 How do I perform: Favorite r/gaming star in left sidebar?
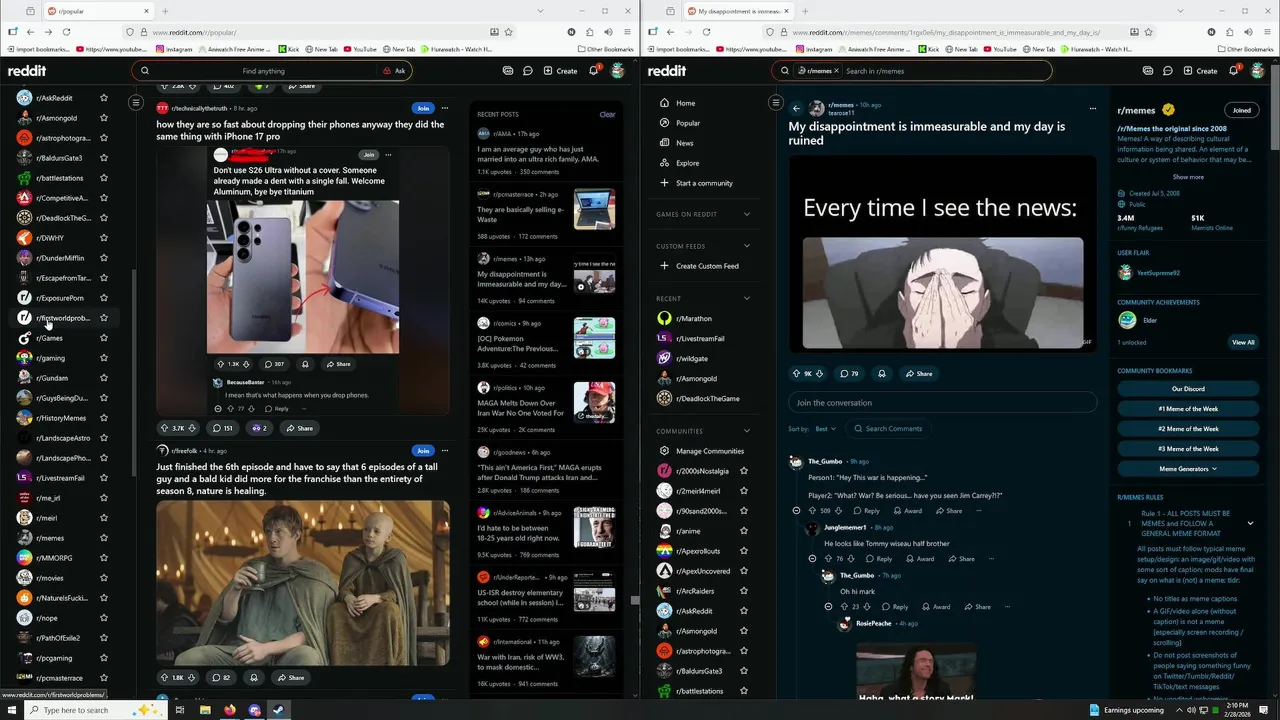pos(103,358)
